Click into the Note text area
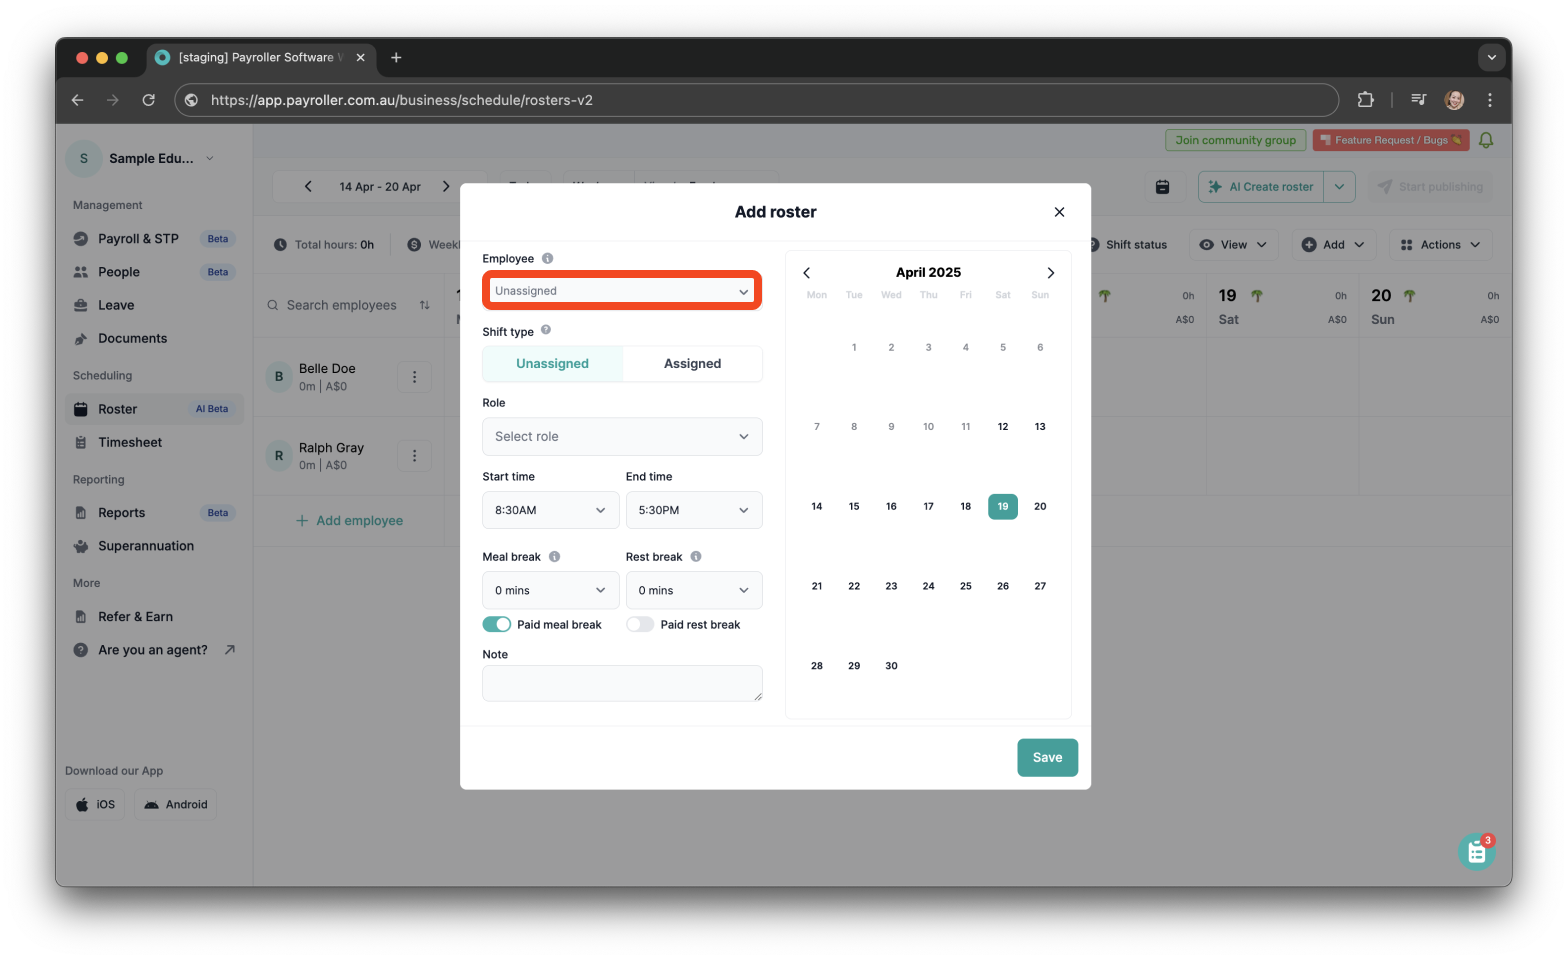Image resolution: width=1568 pixels, height=960 pixels. pyautogui.click(x=622, y=684)
